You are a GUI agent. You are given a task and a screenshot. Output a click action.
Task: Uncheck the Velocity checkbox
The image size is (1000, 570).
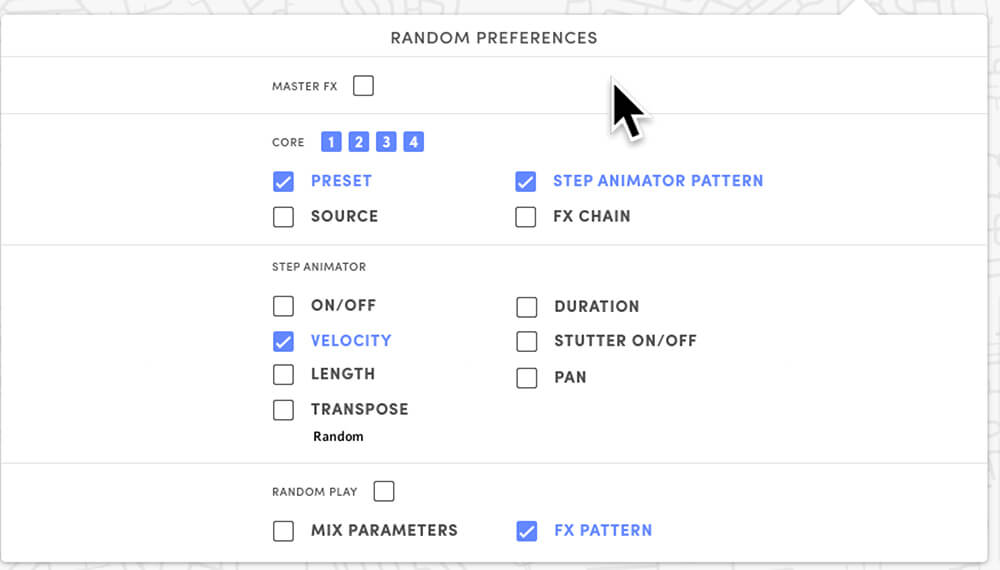pyautogui.click(x=284, y=341)
